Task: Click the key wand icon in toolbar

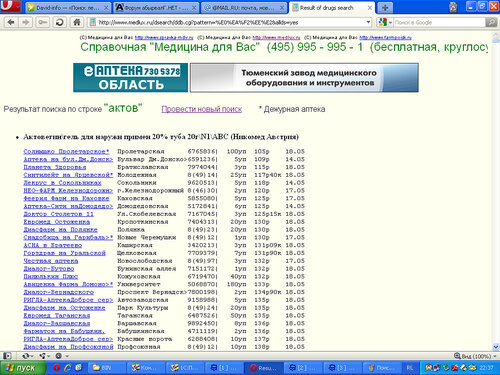Action: (x=42, y=22)
